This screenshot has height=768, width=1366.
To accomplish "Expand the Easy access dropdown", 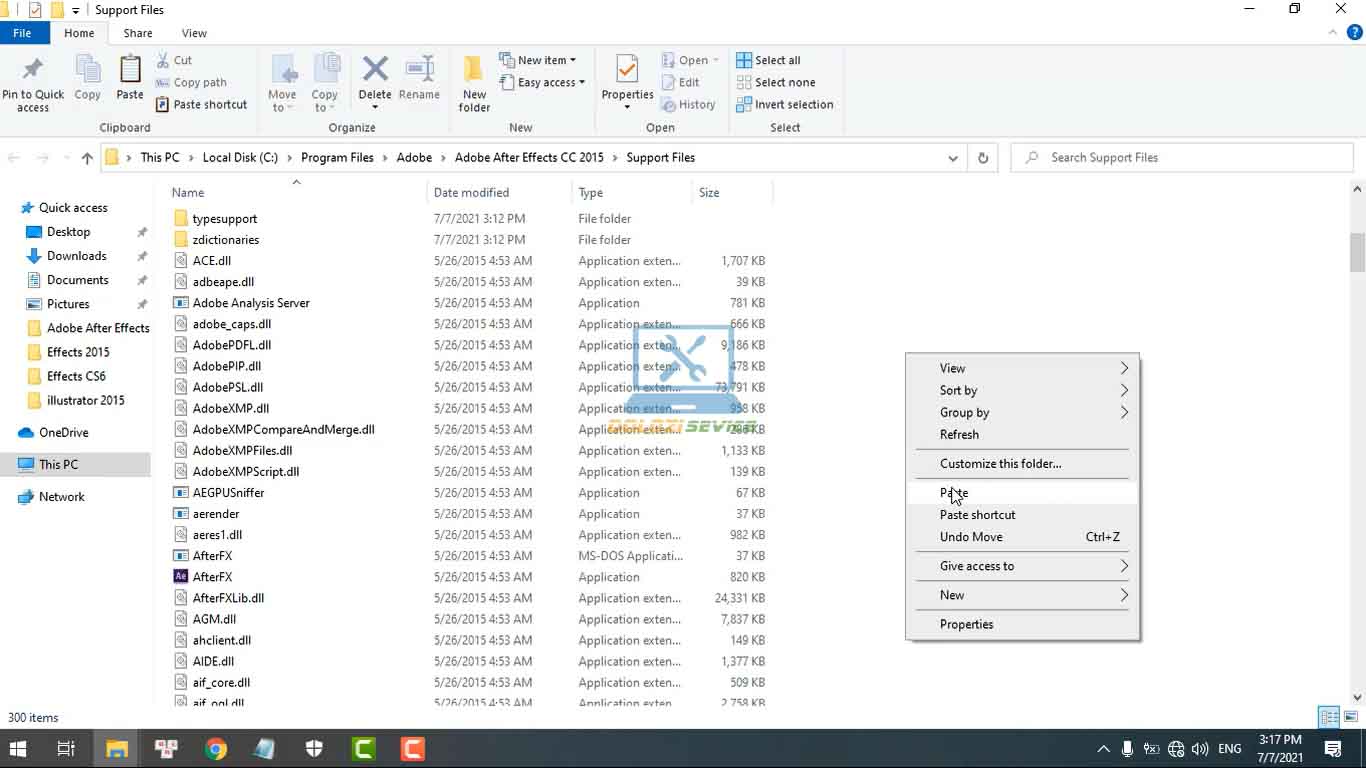I will 551,83.
